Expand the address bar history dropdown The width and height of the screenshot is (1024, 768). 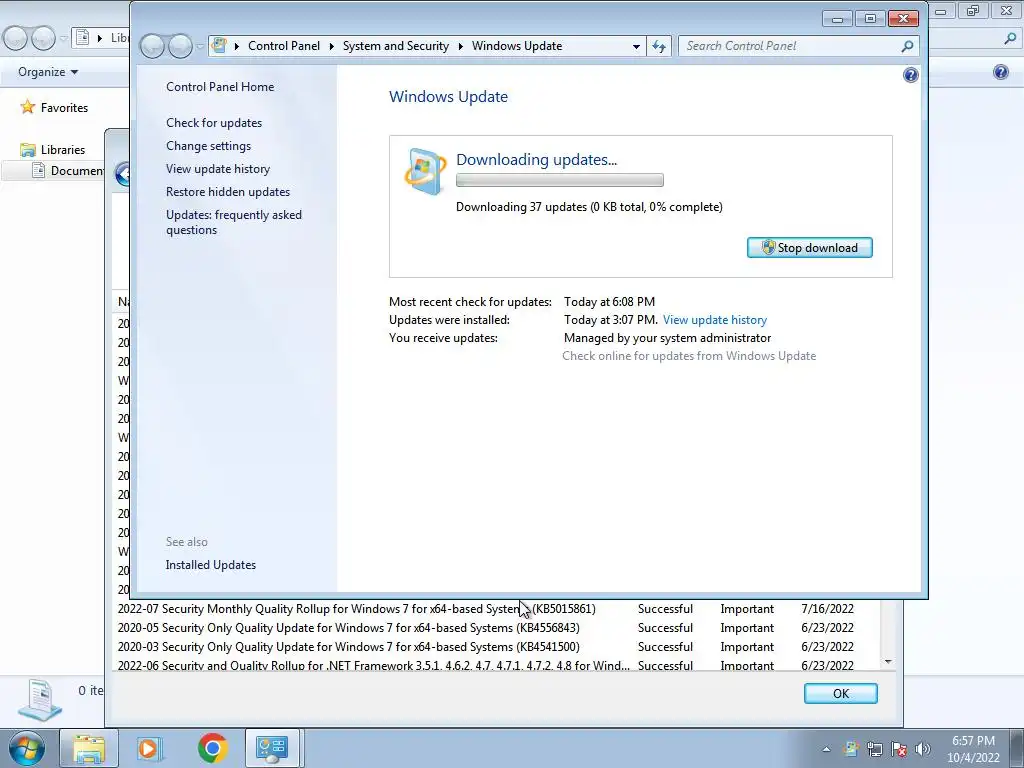click(636, 46)
